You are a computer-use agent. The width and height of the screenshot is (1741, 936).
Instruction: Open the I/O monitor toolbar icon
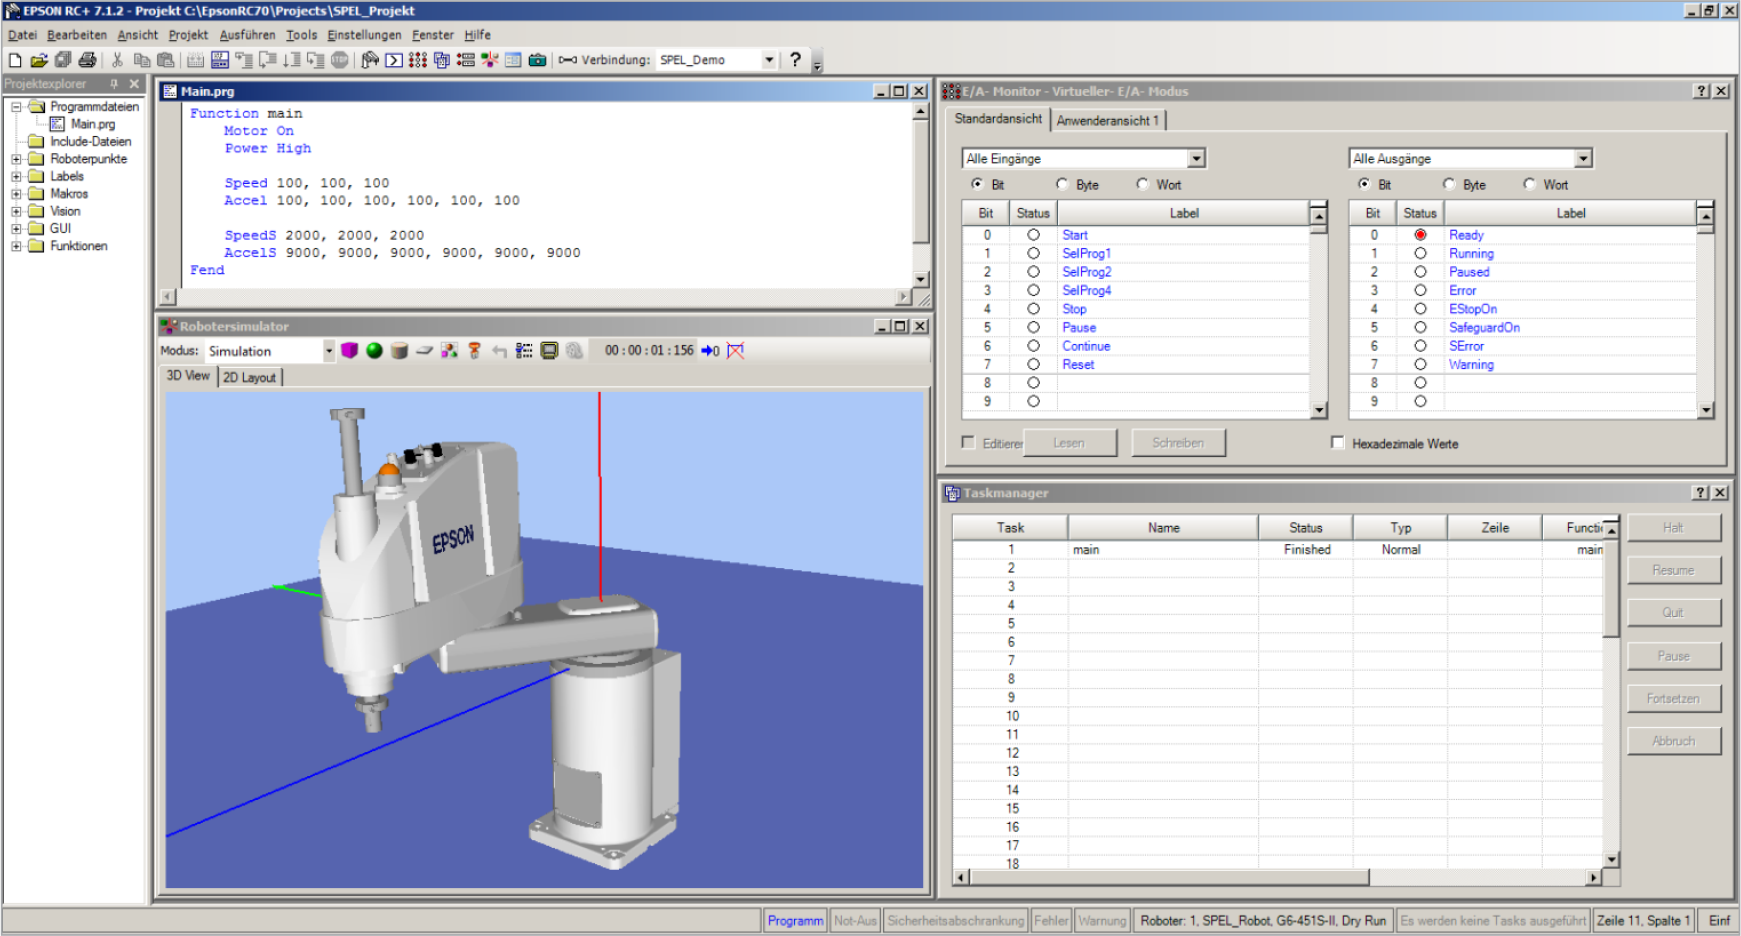coord(418,60)
